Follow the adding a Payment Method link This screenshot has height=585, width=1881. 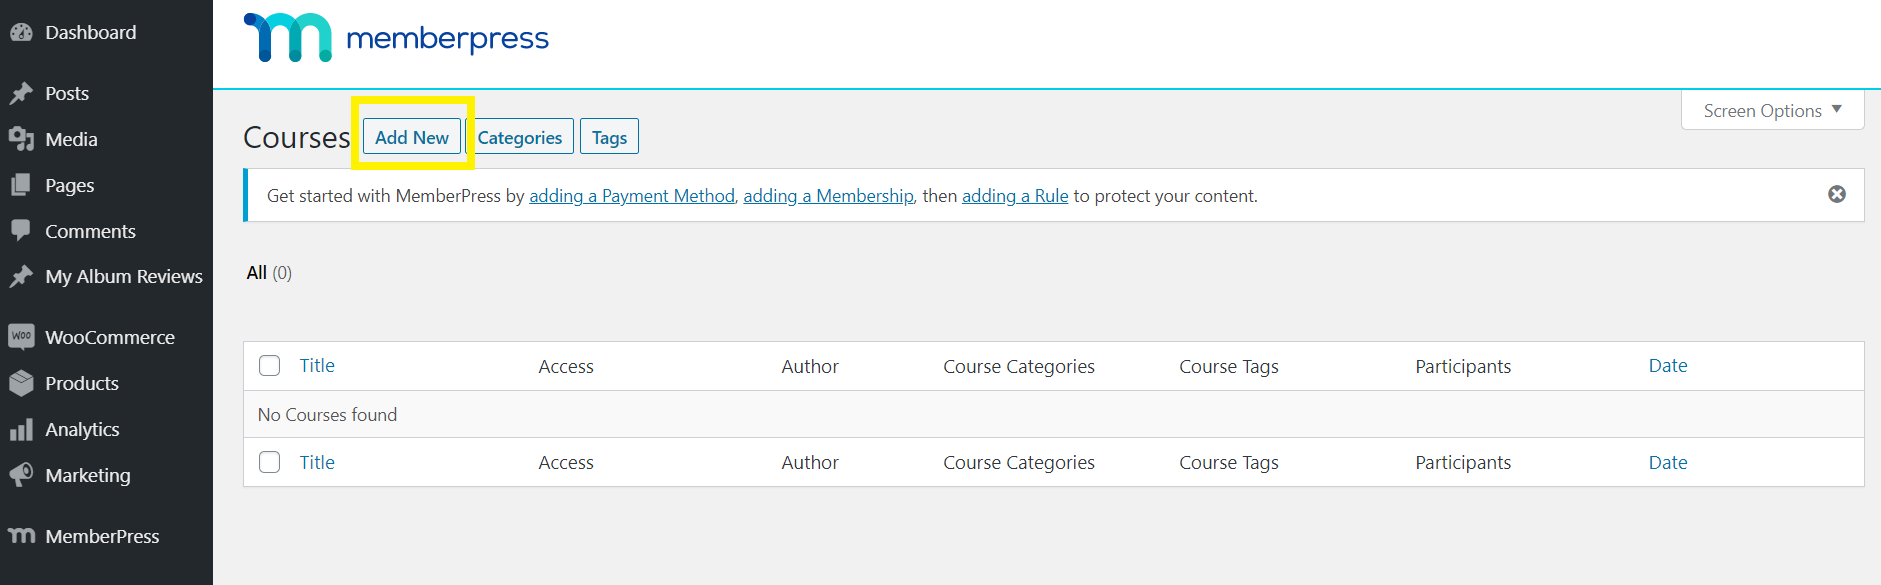(x=632, y=196)
